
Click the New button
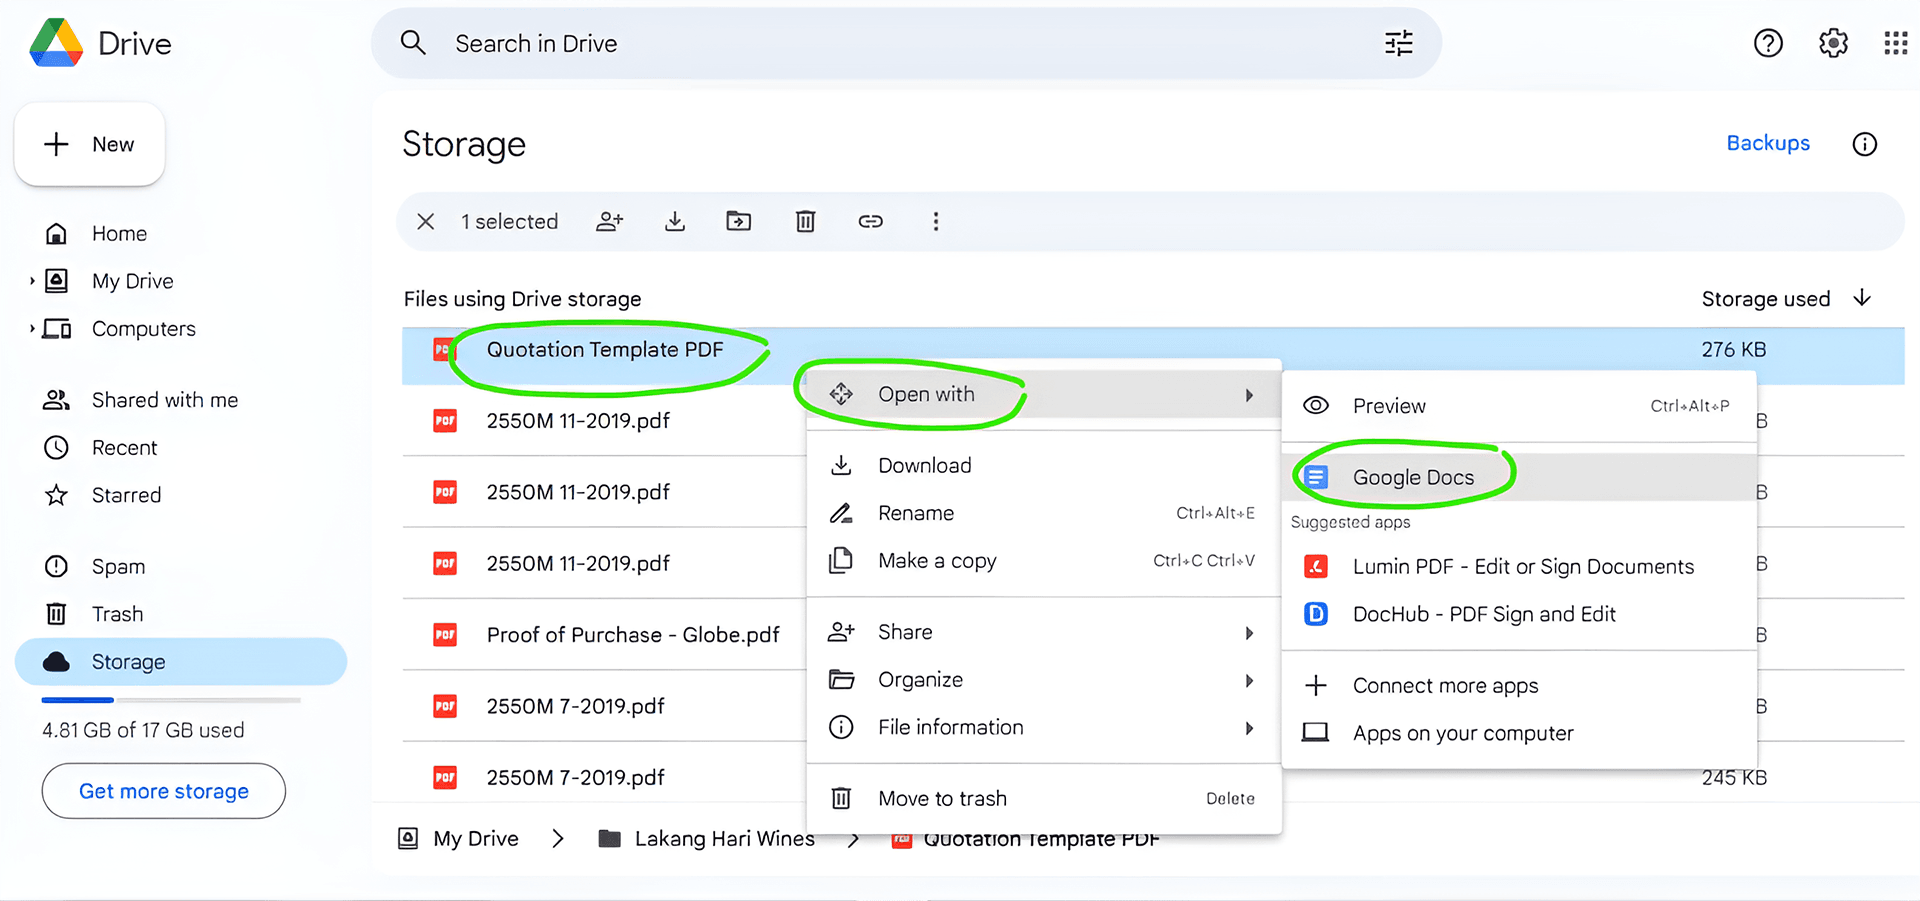90,144
